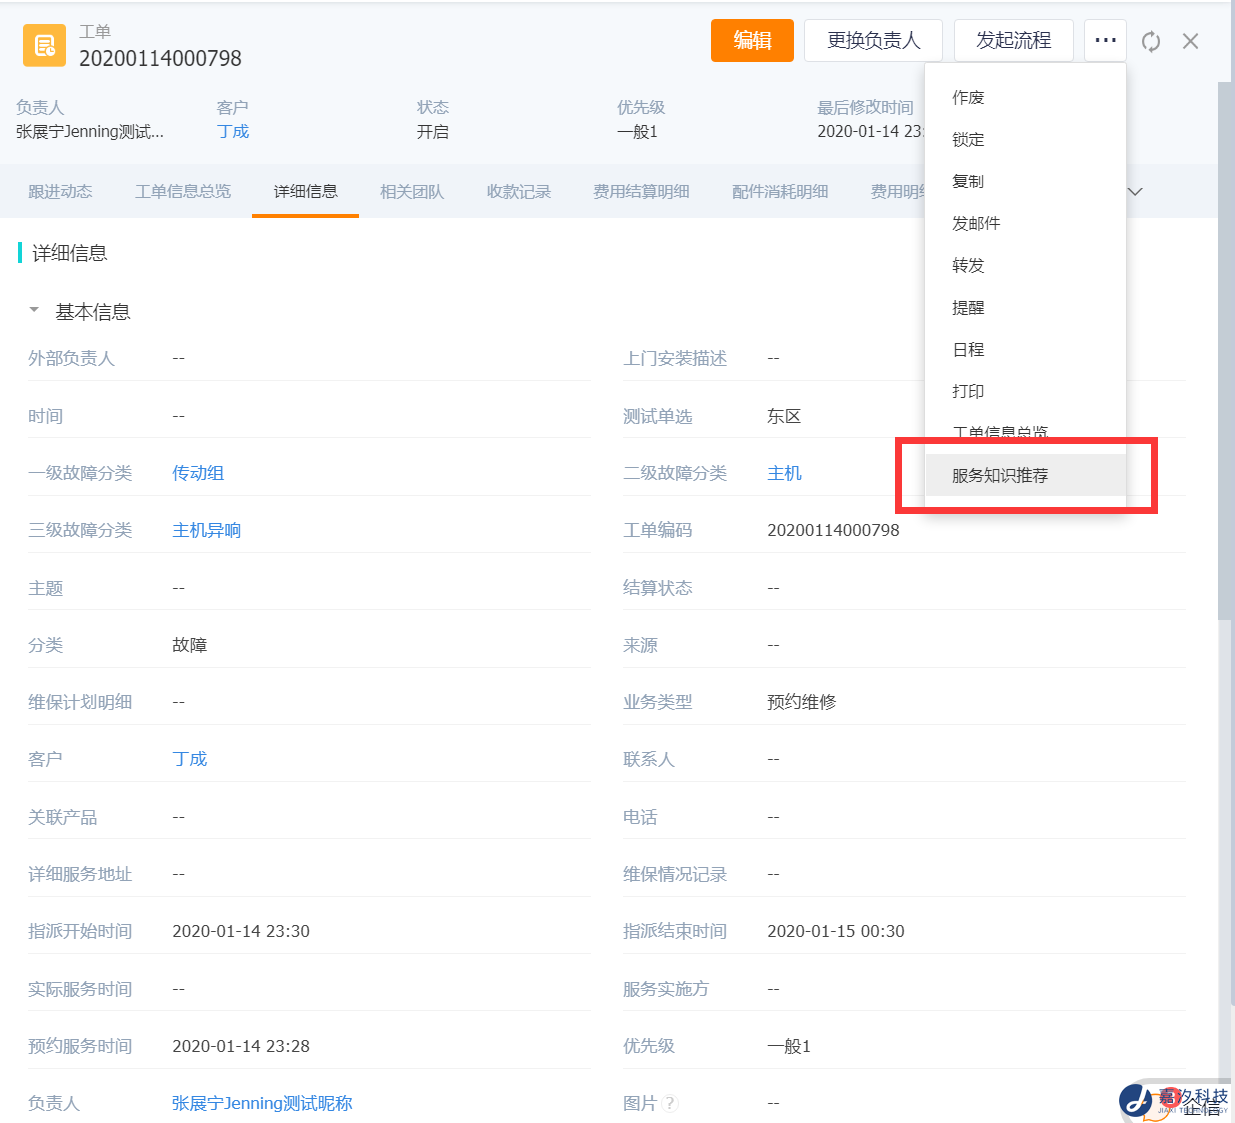This screenshot has width=1235, height=1123.
Task: Open the 详细信息 tab
Action: (305, 191)
